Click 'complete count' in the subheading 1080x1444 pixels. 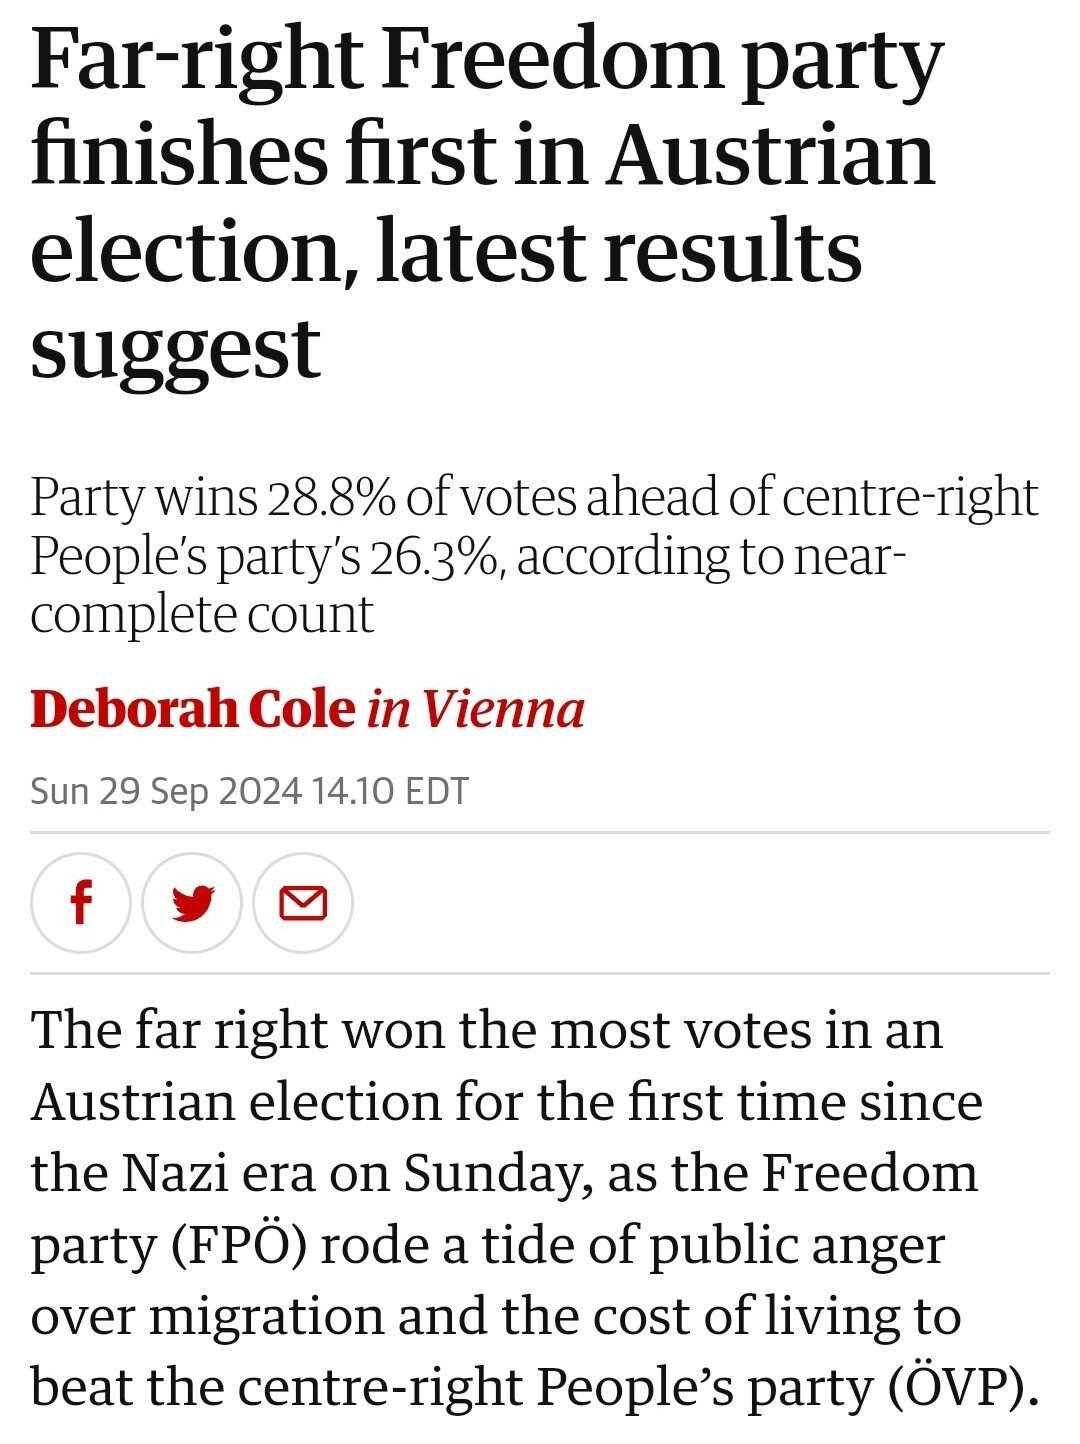[202, 613]
